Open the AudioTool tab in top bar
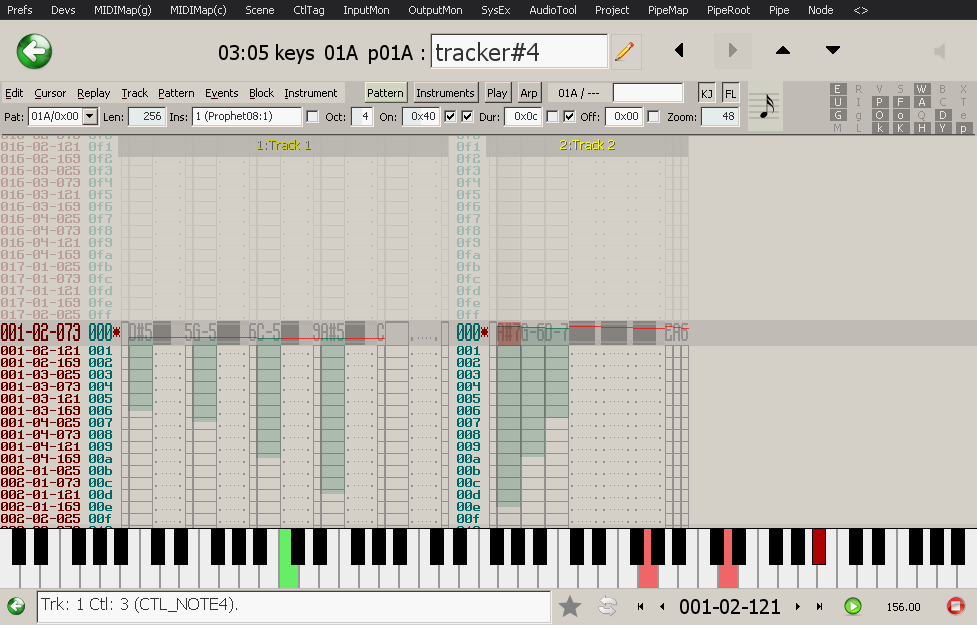This screenshot has height=625, width=977. (x=552, y=10)
